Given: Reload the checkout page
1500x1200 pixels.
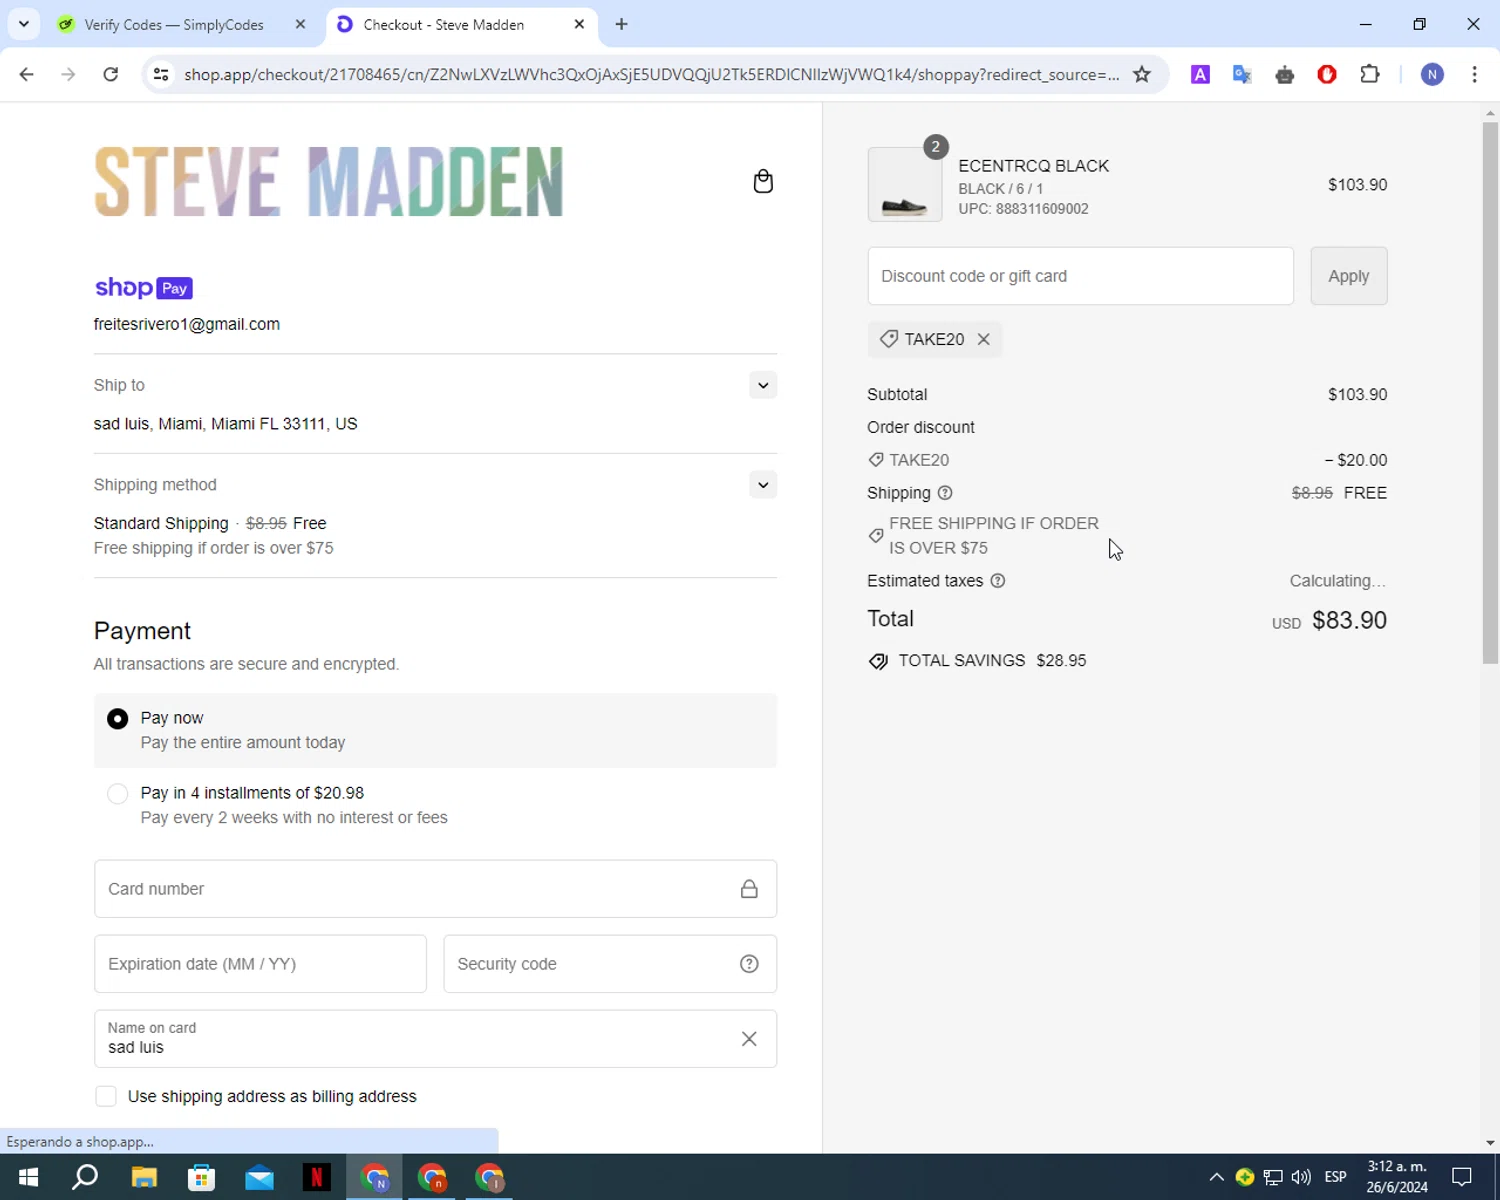Looking at the screenshot, I should point(111,74).
